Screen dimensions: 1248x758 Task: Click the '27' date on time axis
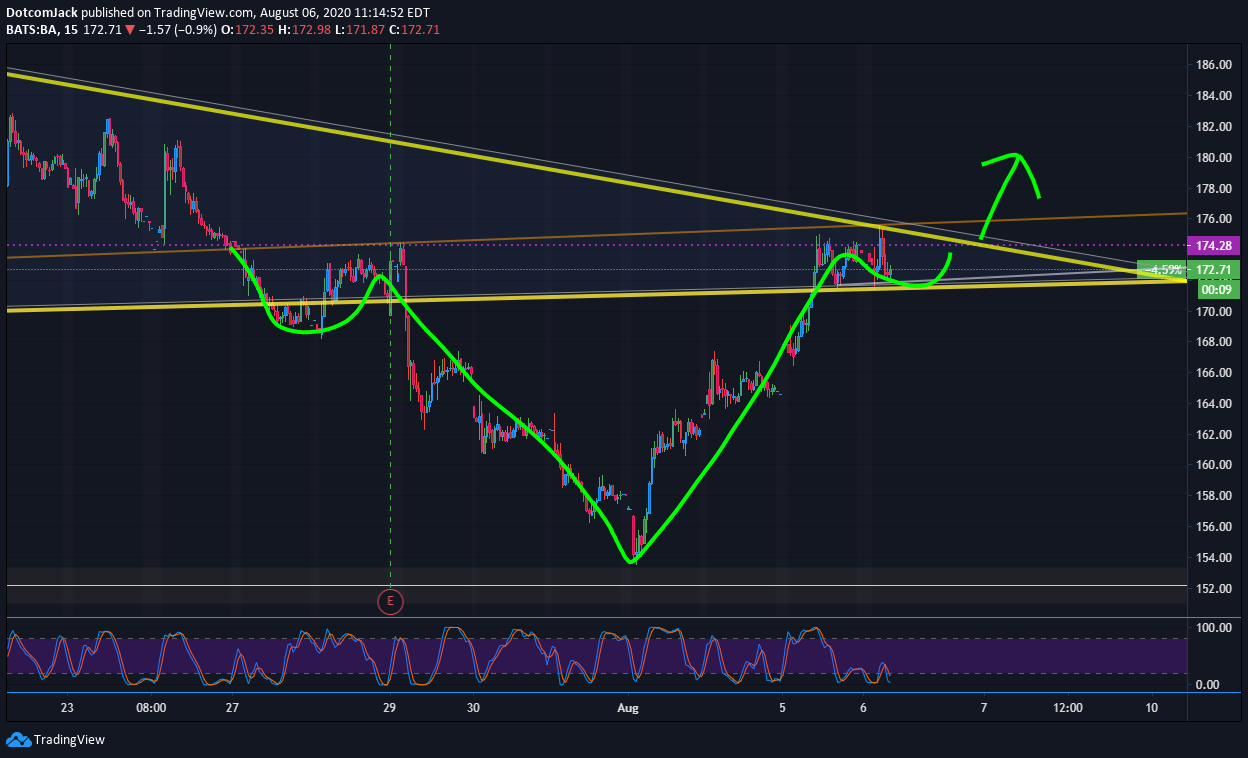point(232,708)
